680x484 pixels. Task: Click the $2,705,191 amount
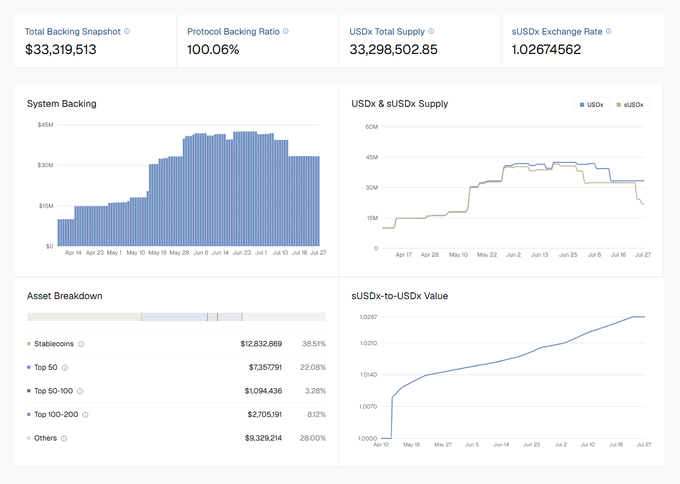pos(265,414)
